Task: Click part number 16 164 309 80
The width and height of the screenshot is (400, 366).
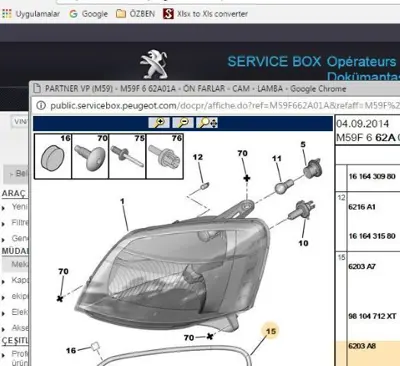Action: (x=372, y=176)
